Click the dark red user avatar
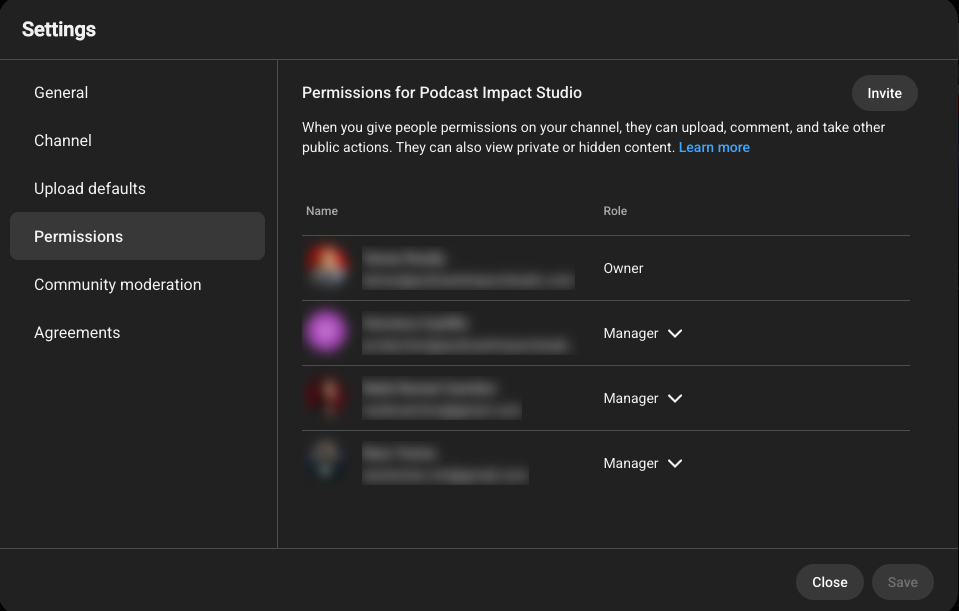The image size is (959, 611). [x=328, y=398]
